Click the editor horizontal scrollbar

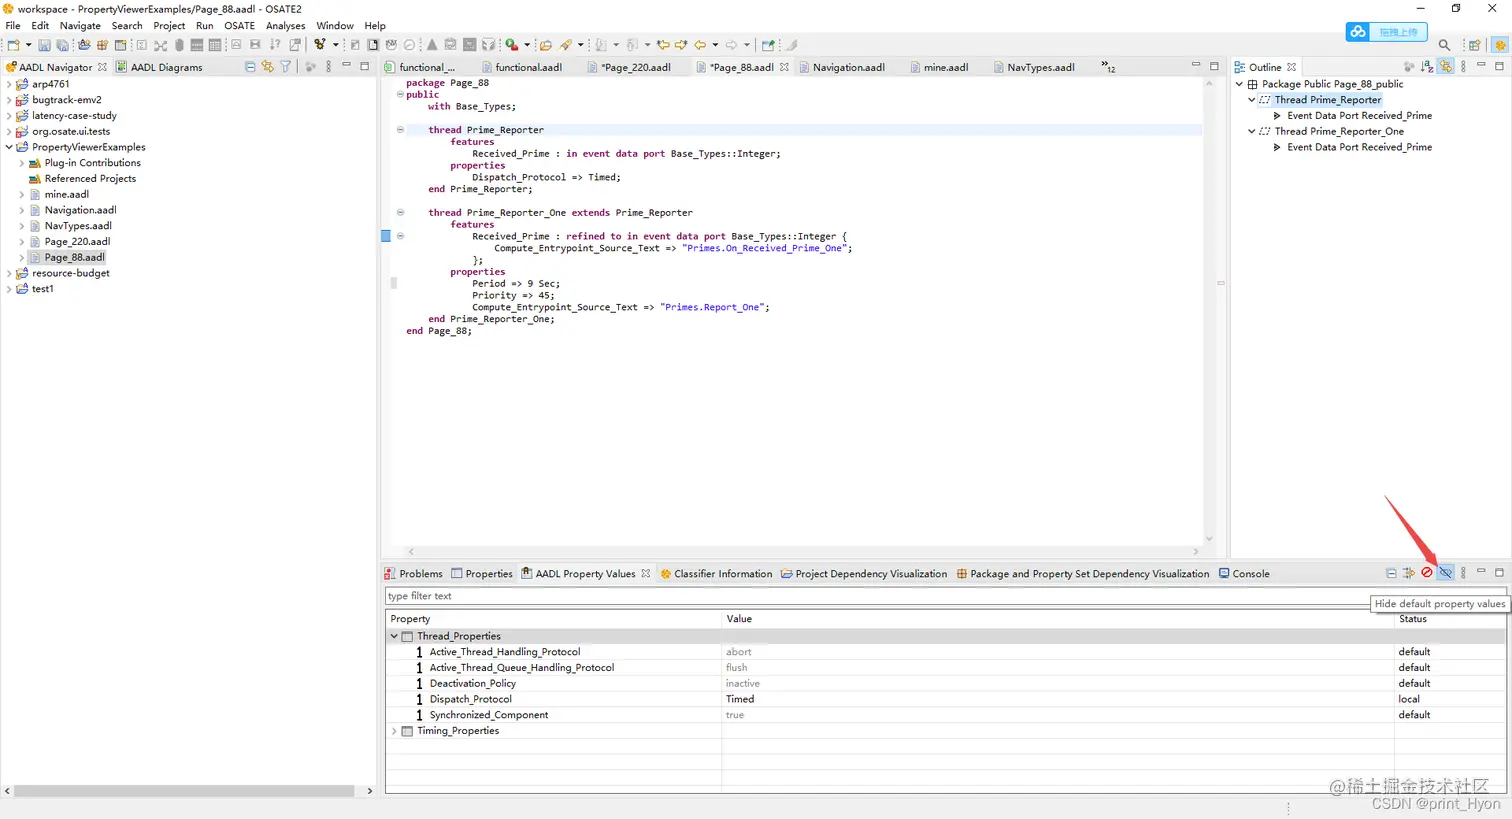tap(803, 552)
